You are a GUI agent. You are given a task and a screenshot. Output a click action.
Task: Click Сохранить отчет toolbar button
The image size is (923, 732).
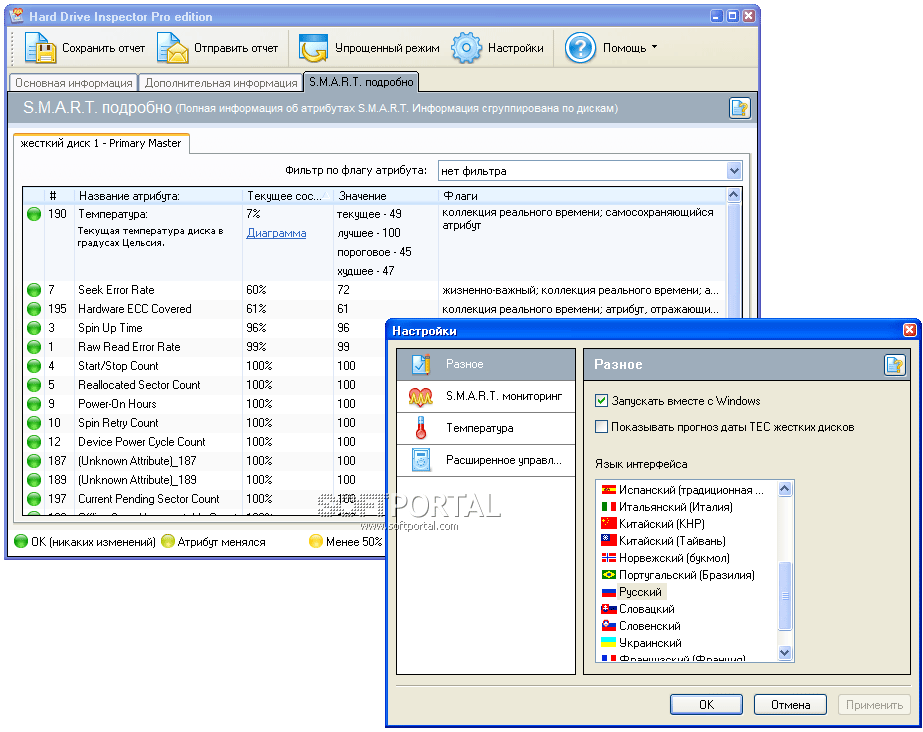tap(85, 48)
